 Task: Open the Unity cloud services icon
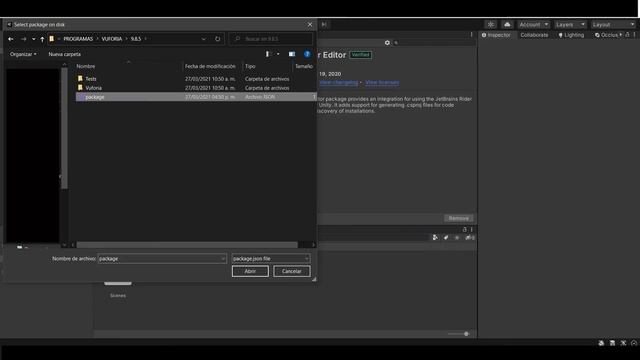pos(507,24)
